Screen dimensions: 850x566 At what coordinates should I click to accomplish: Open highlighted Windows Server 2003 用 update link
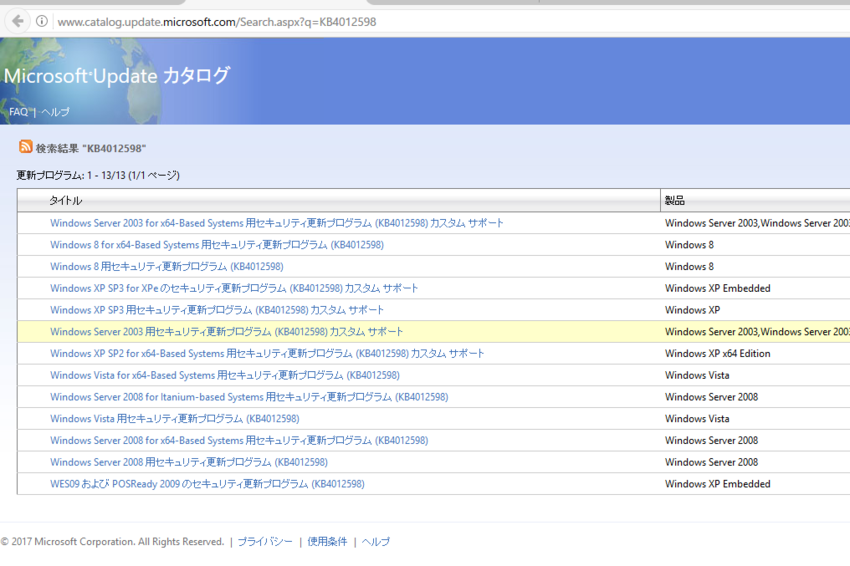(226, 331)
